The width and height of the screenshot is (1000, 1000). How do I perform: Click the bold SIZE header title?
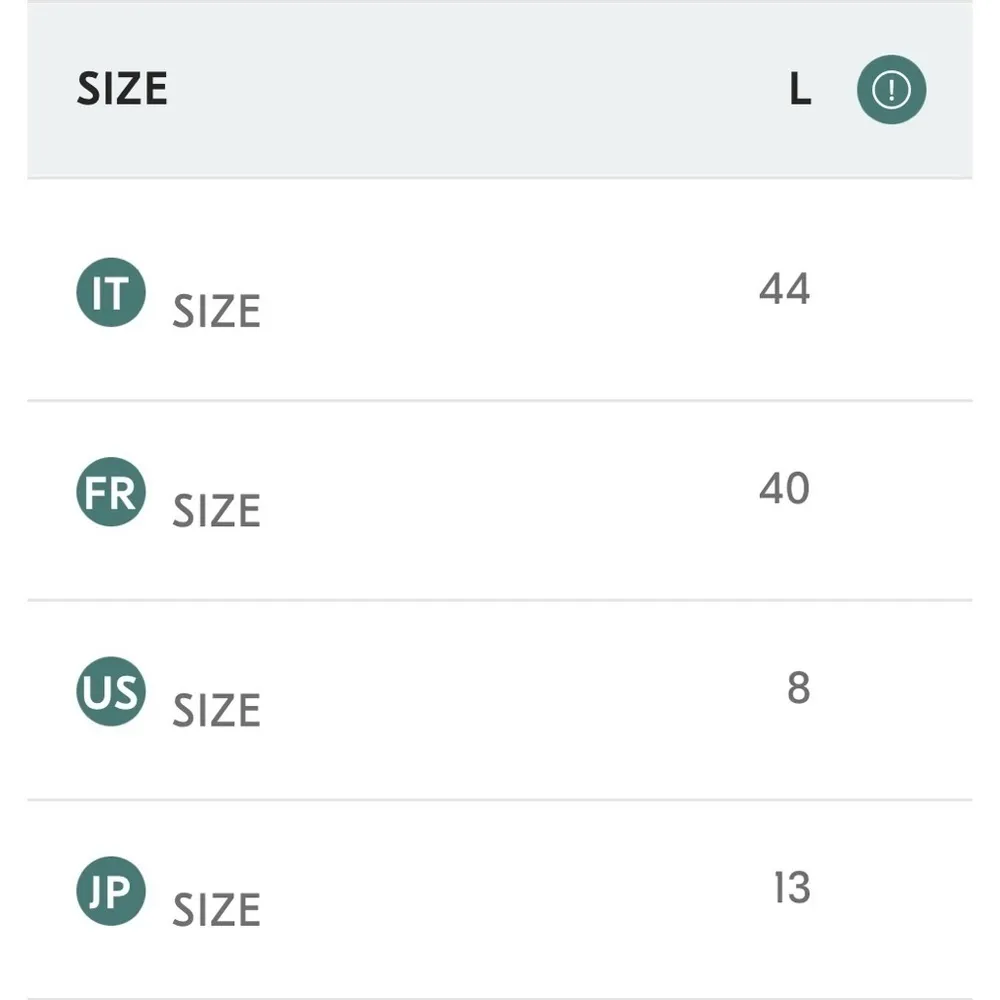[122, 90]
